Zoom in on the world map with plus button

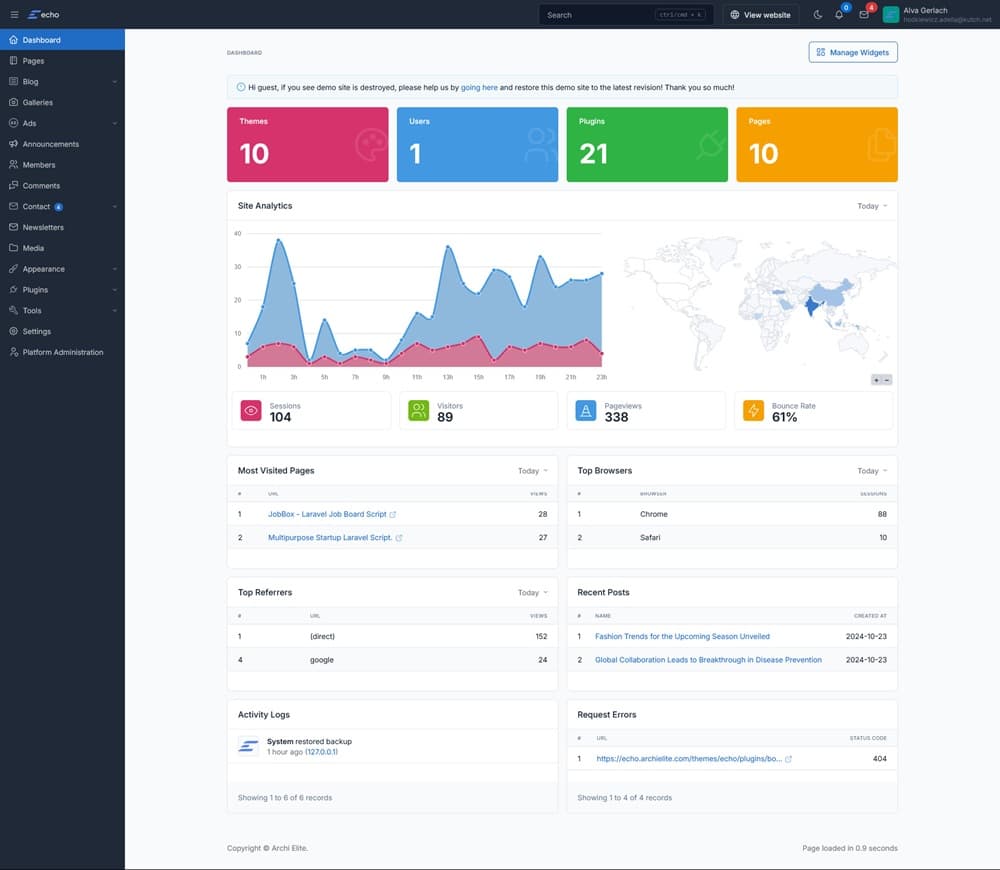coord(876,380)
